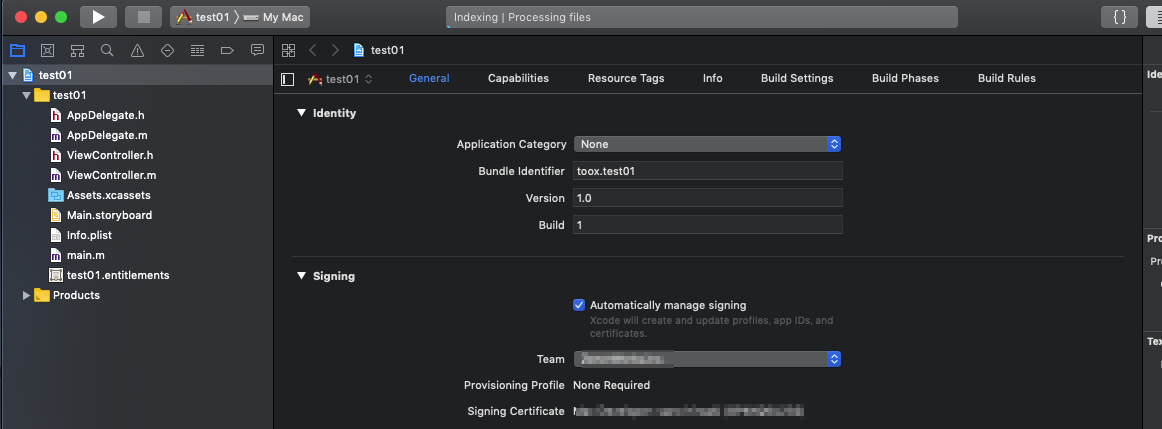Click the Build number field
Screen dimensions: 1162x429
click(708, 225)
